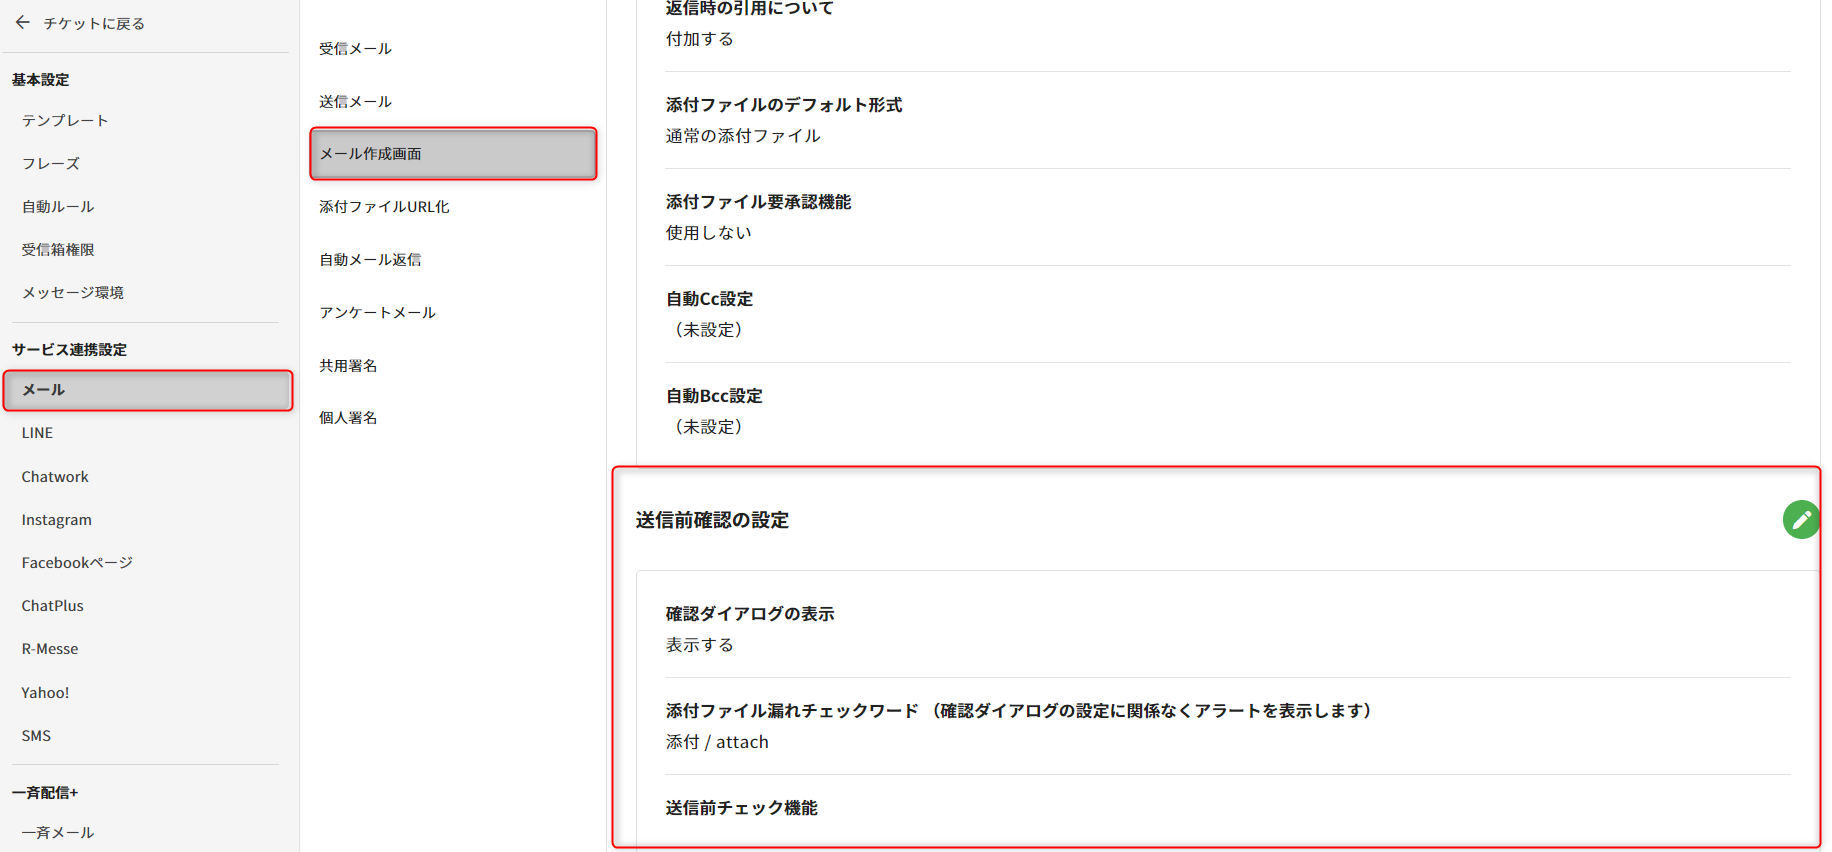Open 添付ファイルURL化 settings

coord(384,206)
